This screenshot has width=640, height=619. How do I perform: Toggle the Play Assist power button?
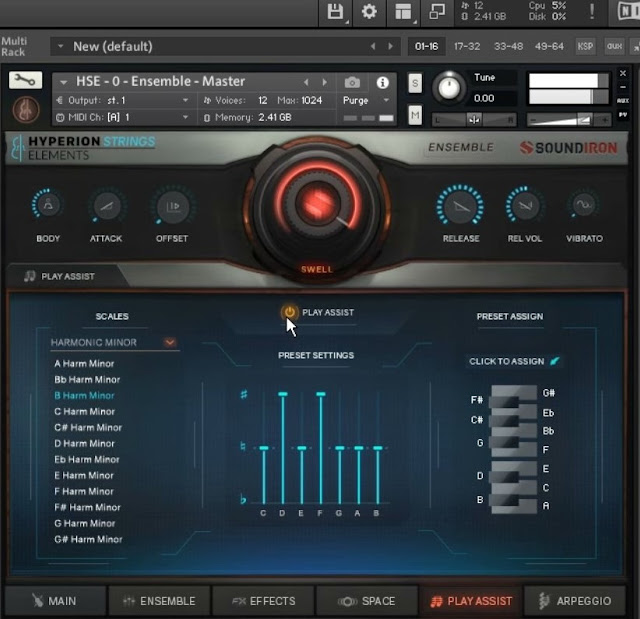(x=289, y=313)
